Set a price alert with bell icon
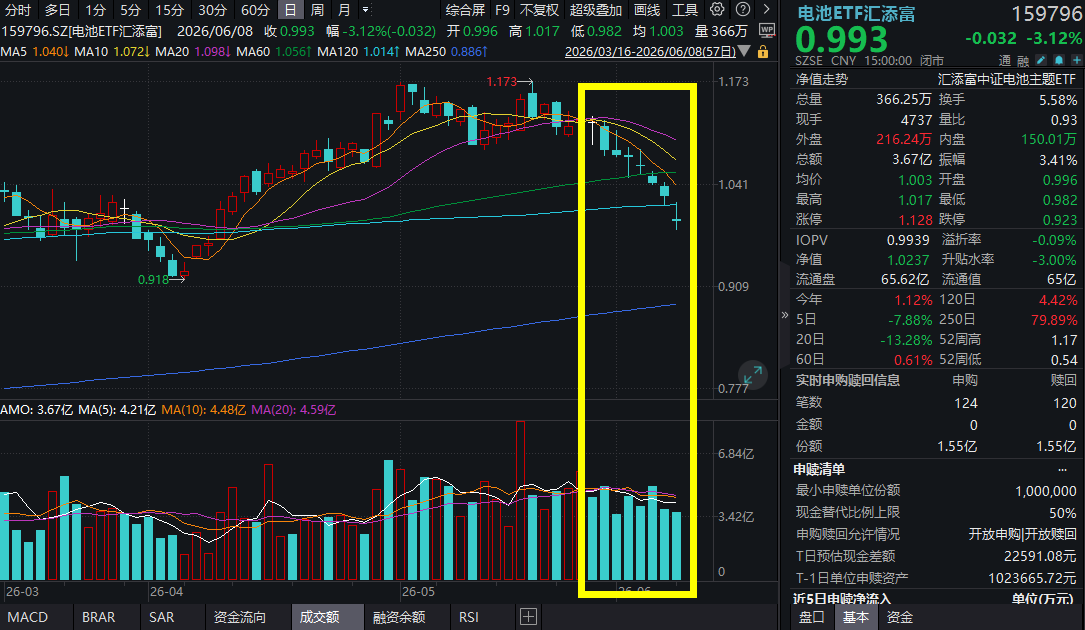This screenshot has height=630, width=1085. coord(1059,61)
